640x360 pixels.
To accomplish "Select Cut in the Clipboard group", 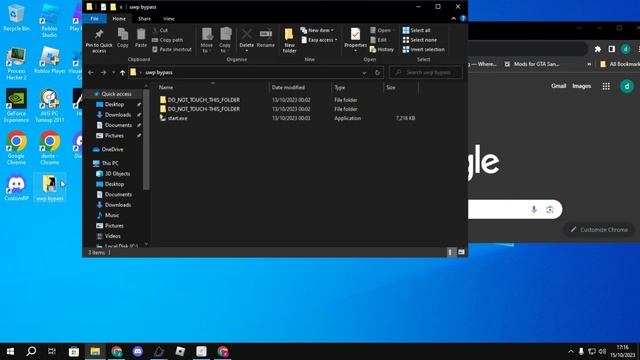I will click(160, 30).
